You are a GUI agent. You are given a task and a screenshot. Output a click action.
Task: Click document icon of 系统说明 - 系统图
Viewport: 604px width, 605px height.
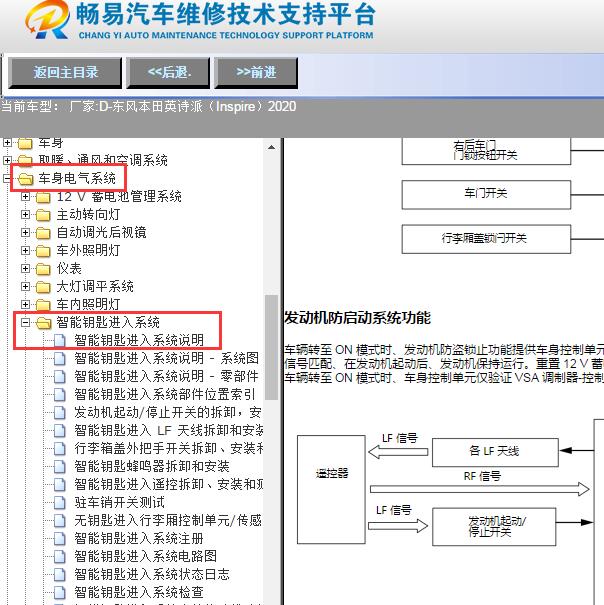pos(59,358)
